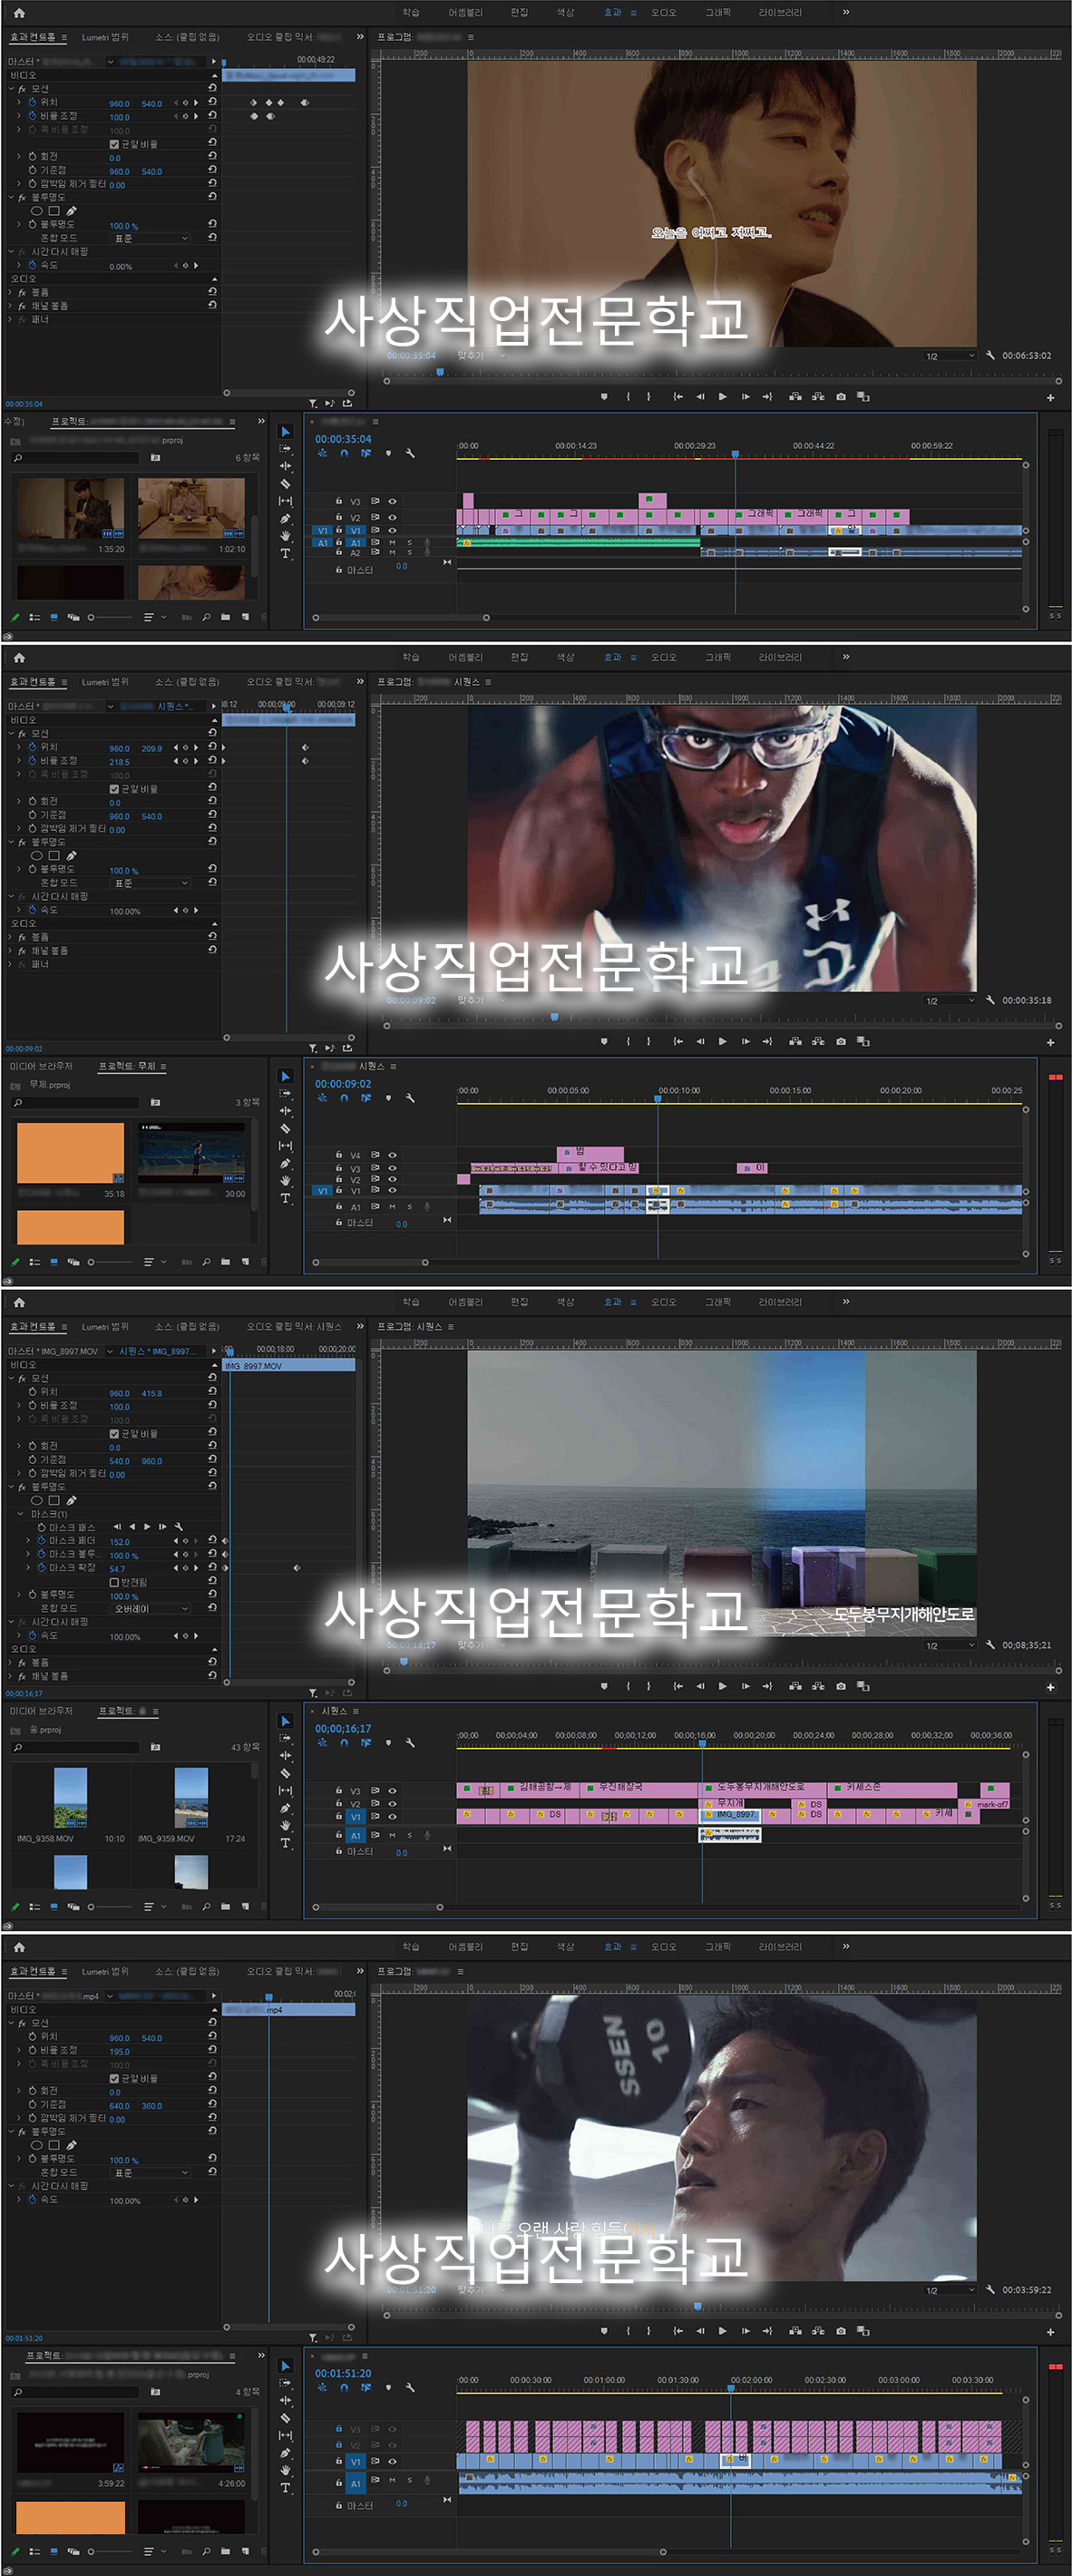Tick the mask inverted checkbox for IMG_8997

pyautogui.click(x=114, y=1583)
